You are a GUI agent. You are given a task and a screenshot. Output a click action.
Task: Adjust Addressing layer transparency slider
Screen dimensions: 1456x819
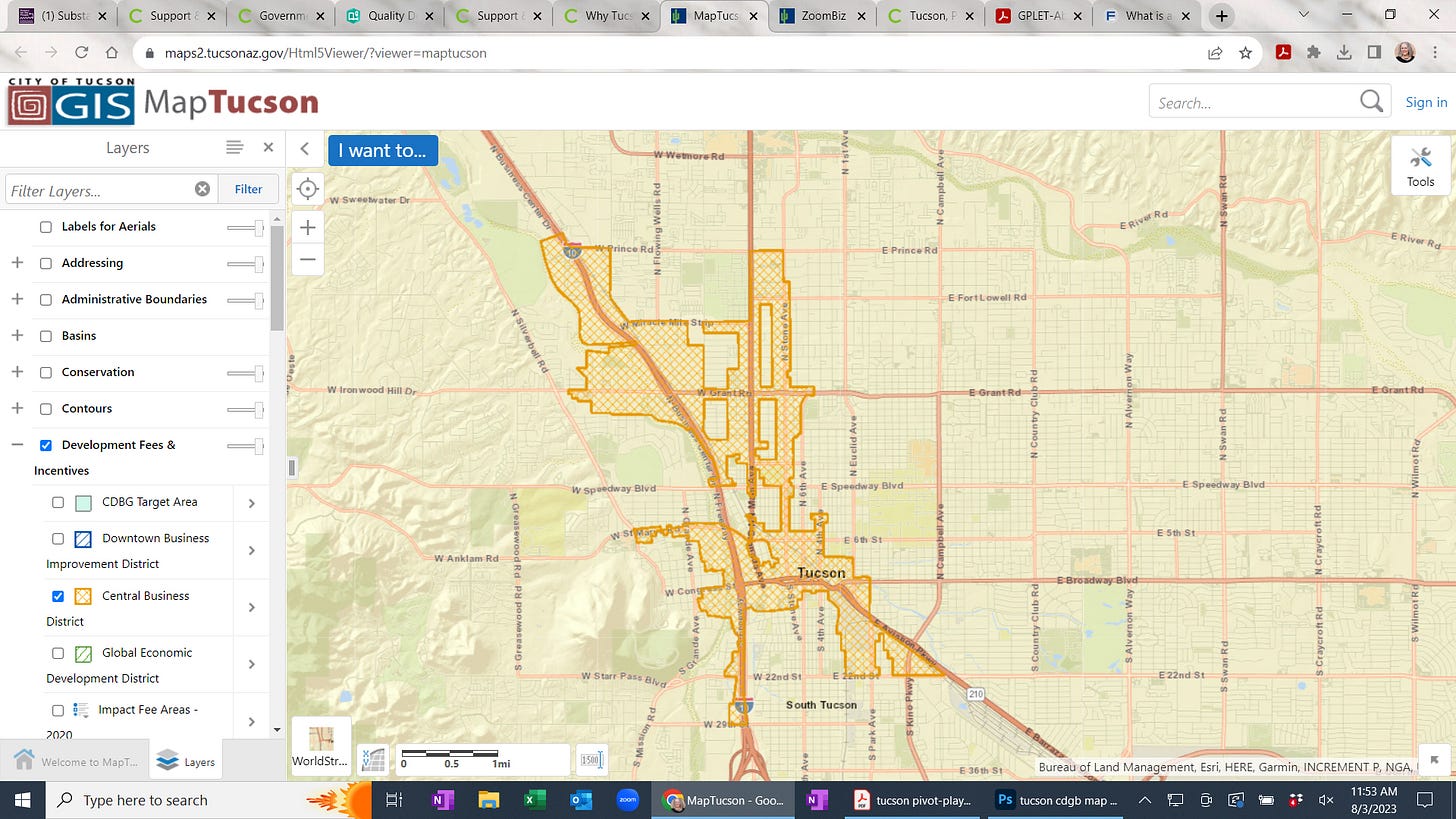245,264
